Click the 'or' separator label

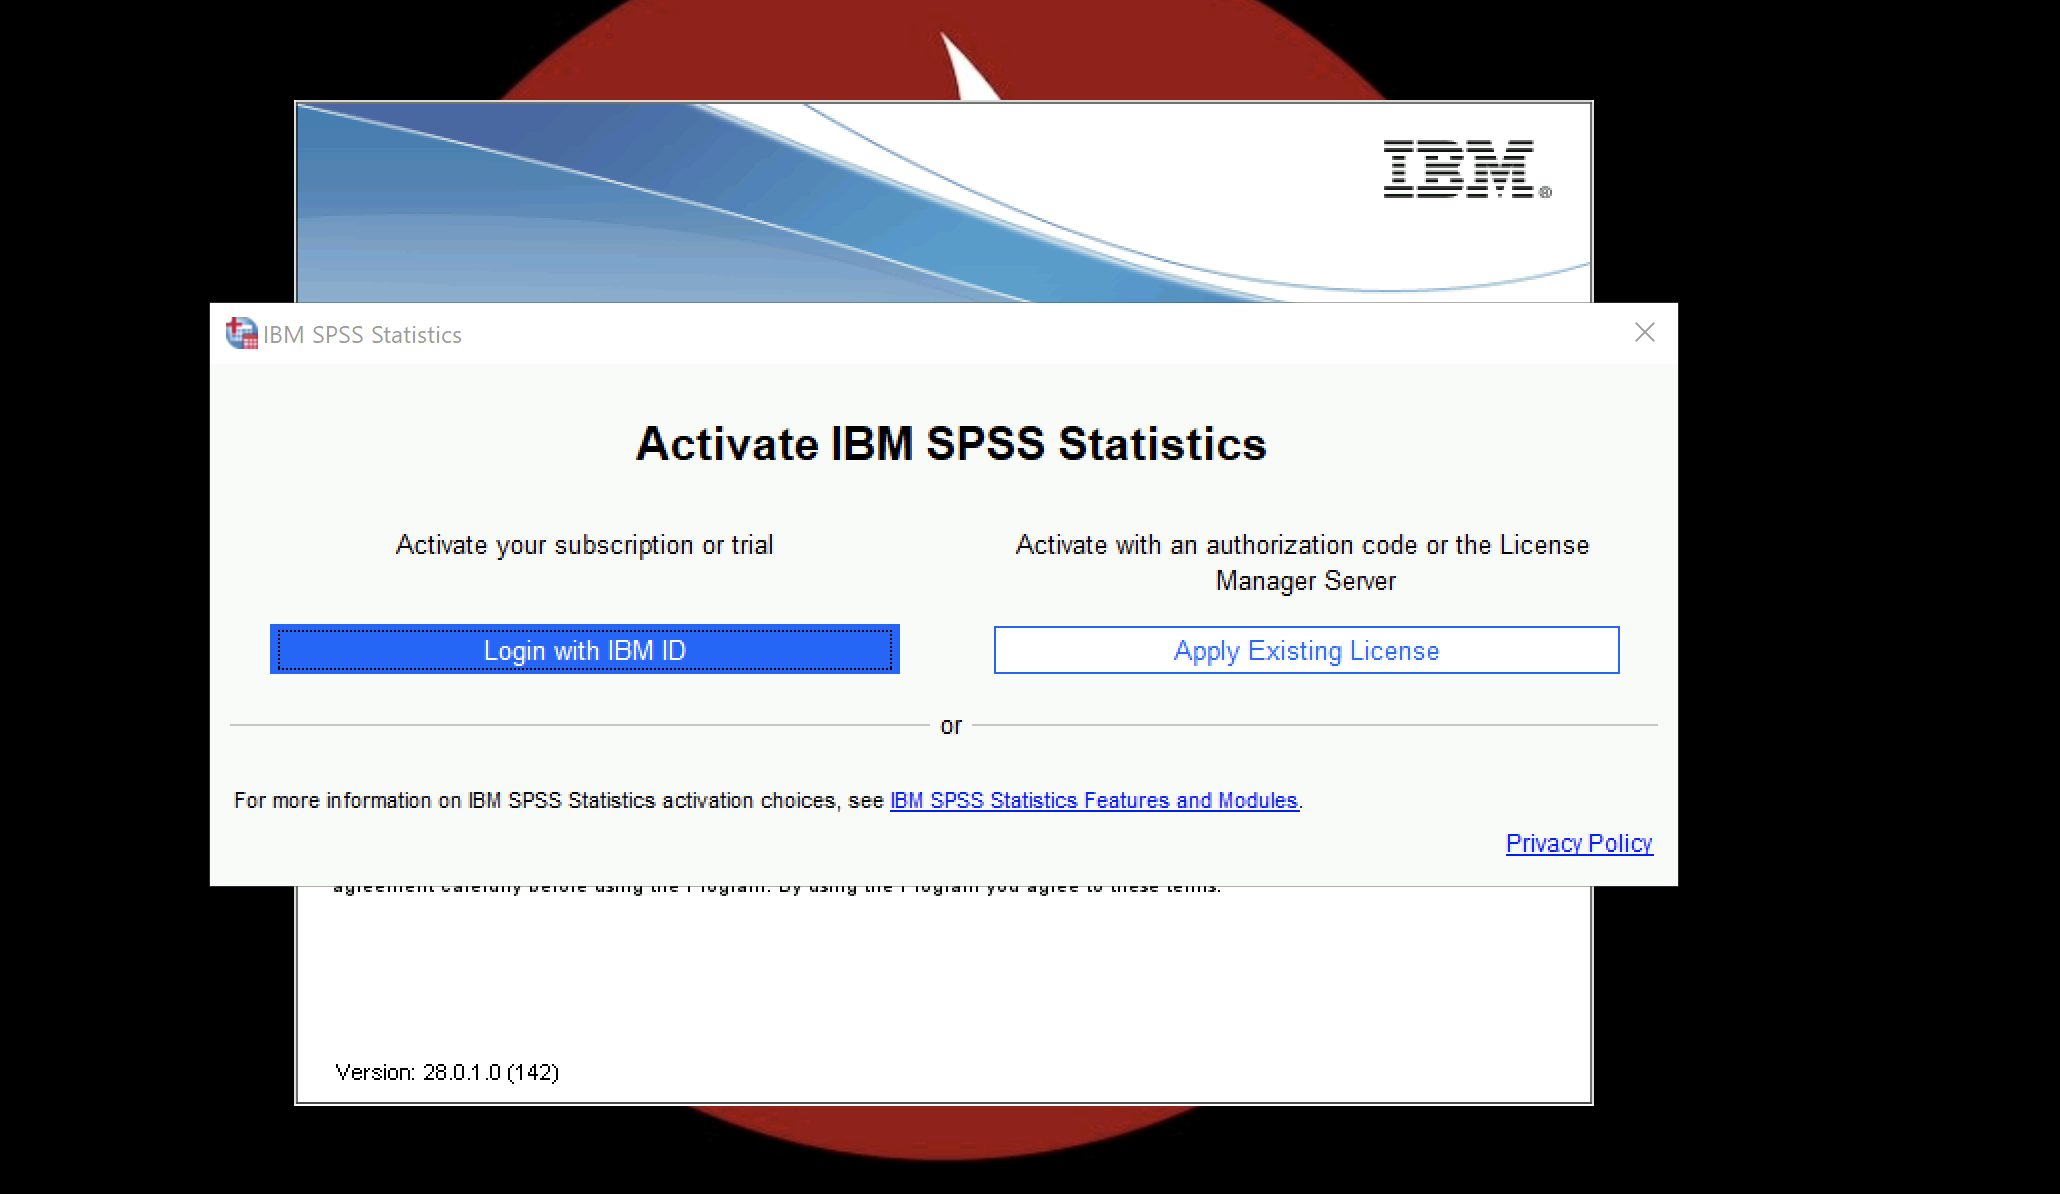[951, 726]
